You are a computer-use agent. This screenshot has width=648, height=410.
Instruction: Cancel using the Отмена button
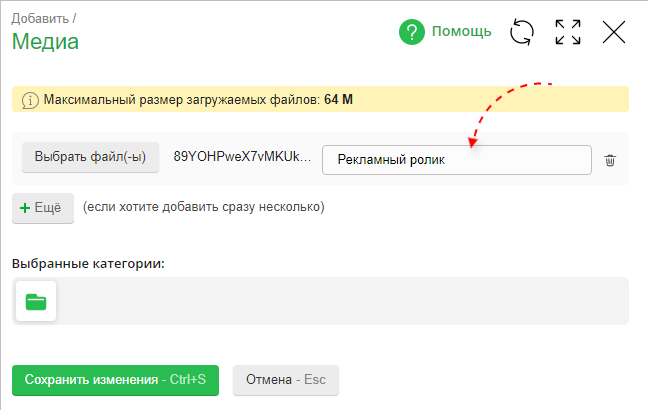click(x=286, y=380)
